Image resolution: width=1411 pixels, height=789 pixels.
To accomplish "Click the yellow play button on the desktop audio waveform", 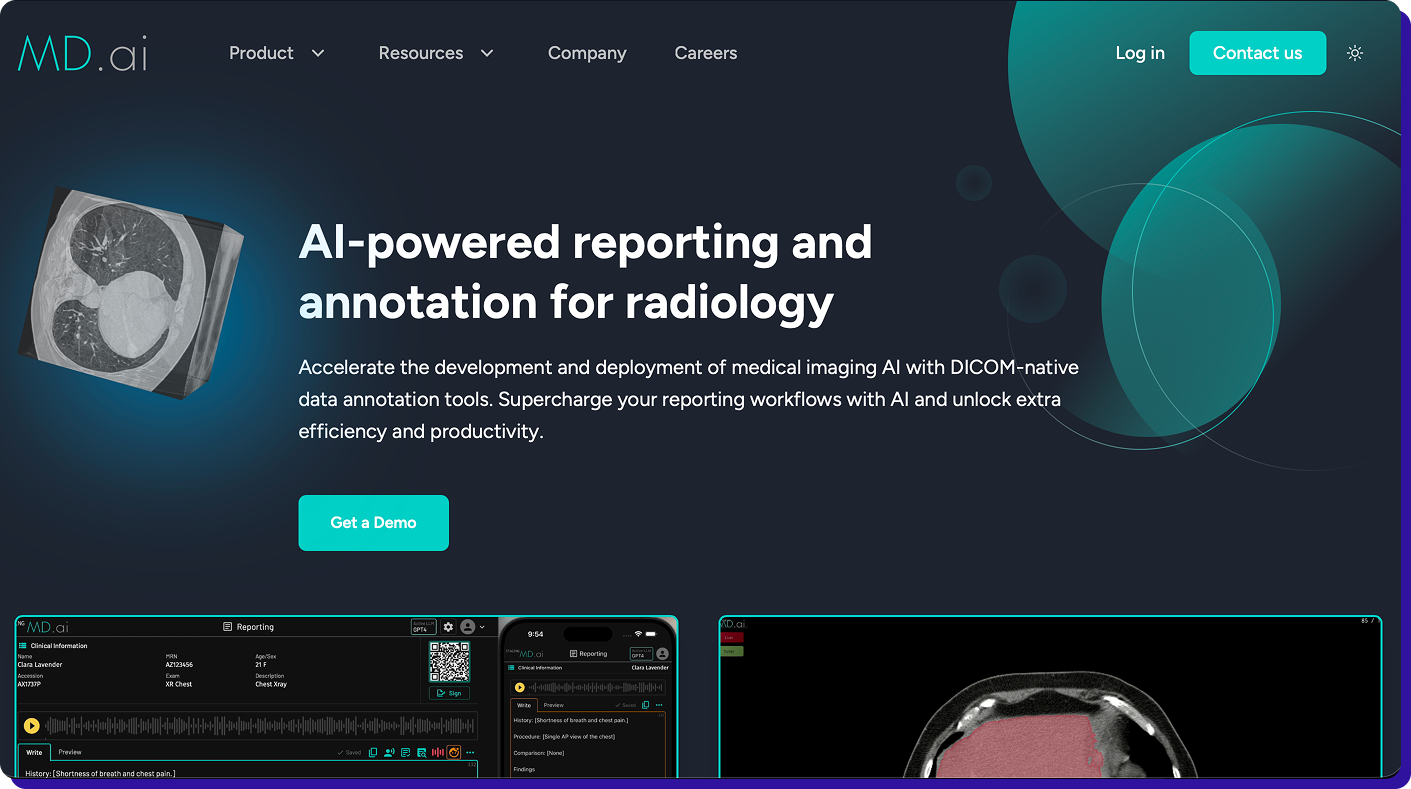I will pyautogui.click(x=31, y=726).
